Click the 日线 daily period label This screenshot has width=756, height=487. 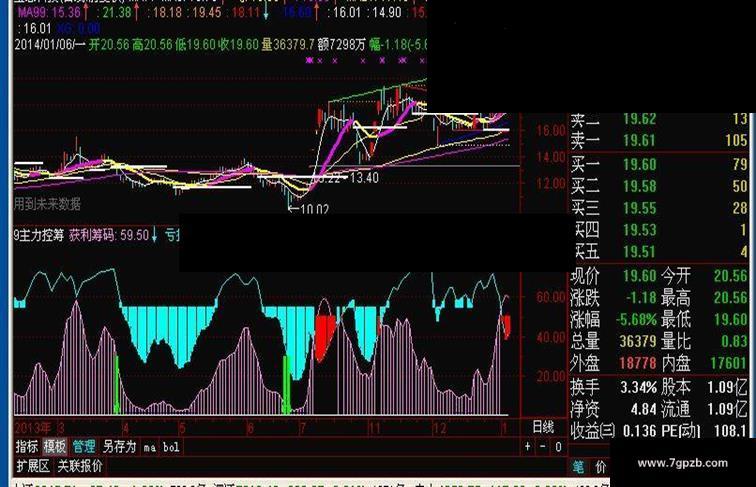tap(543, 427)
